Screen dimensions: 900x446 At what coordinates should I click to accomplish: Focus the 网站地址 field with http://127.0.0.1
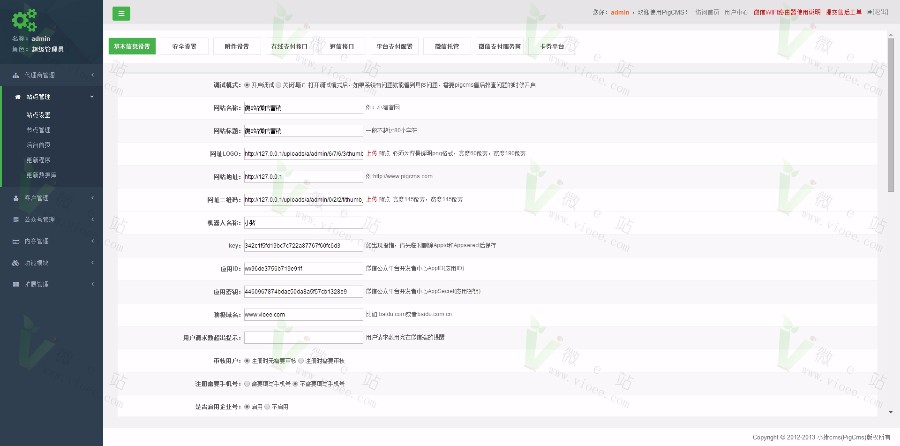tap(304, 177)
